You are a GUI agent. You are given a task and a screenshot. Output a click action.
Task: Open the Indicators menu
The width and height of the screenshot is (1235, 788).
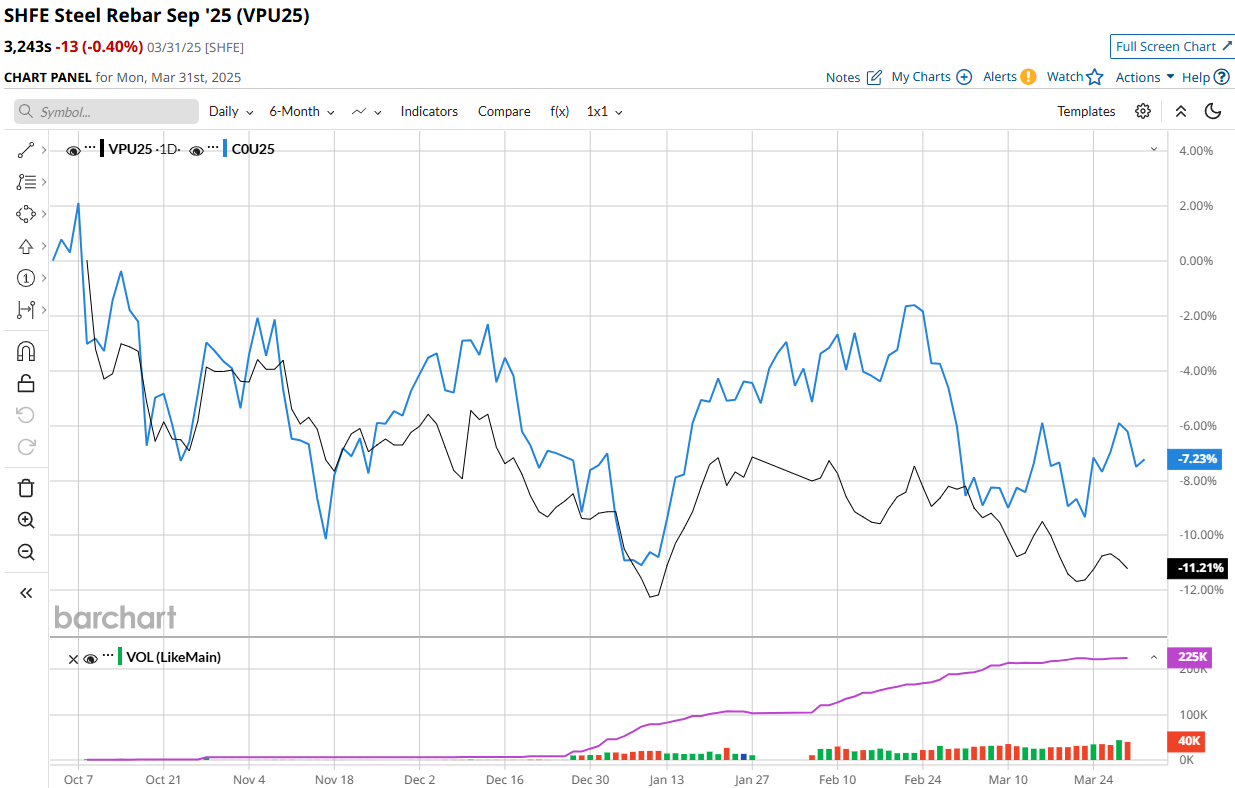click(x=429, y=111)
